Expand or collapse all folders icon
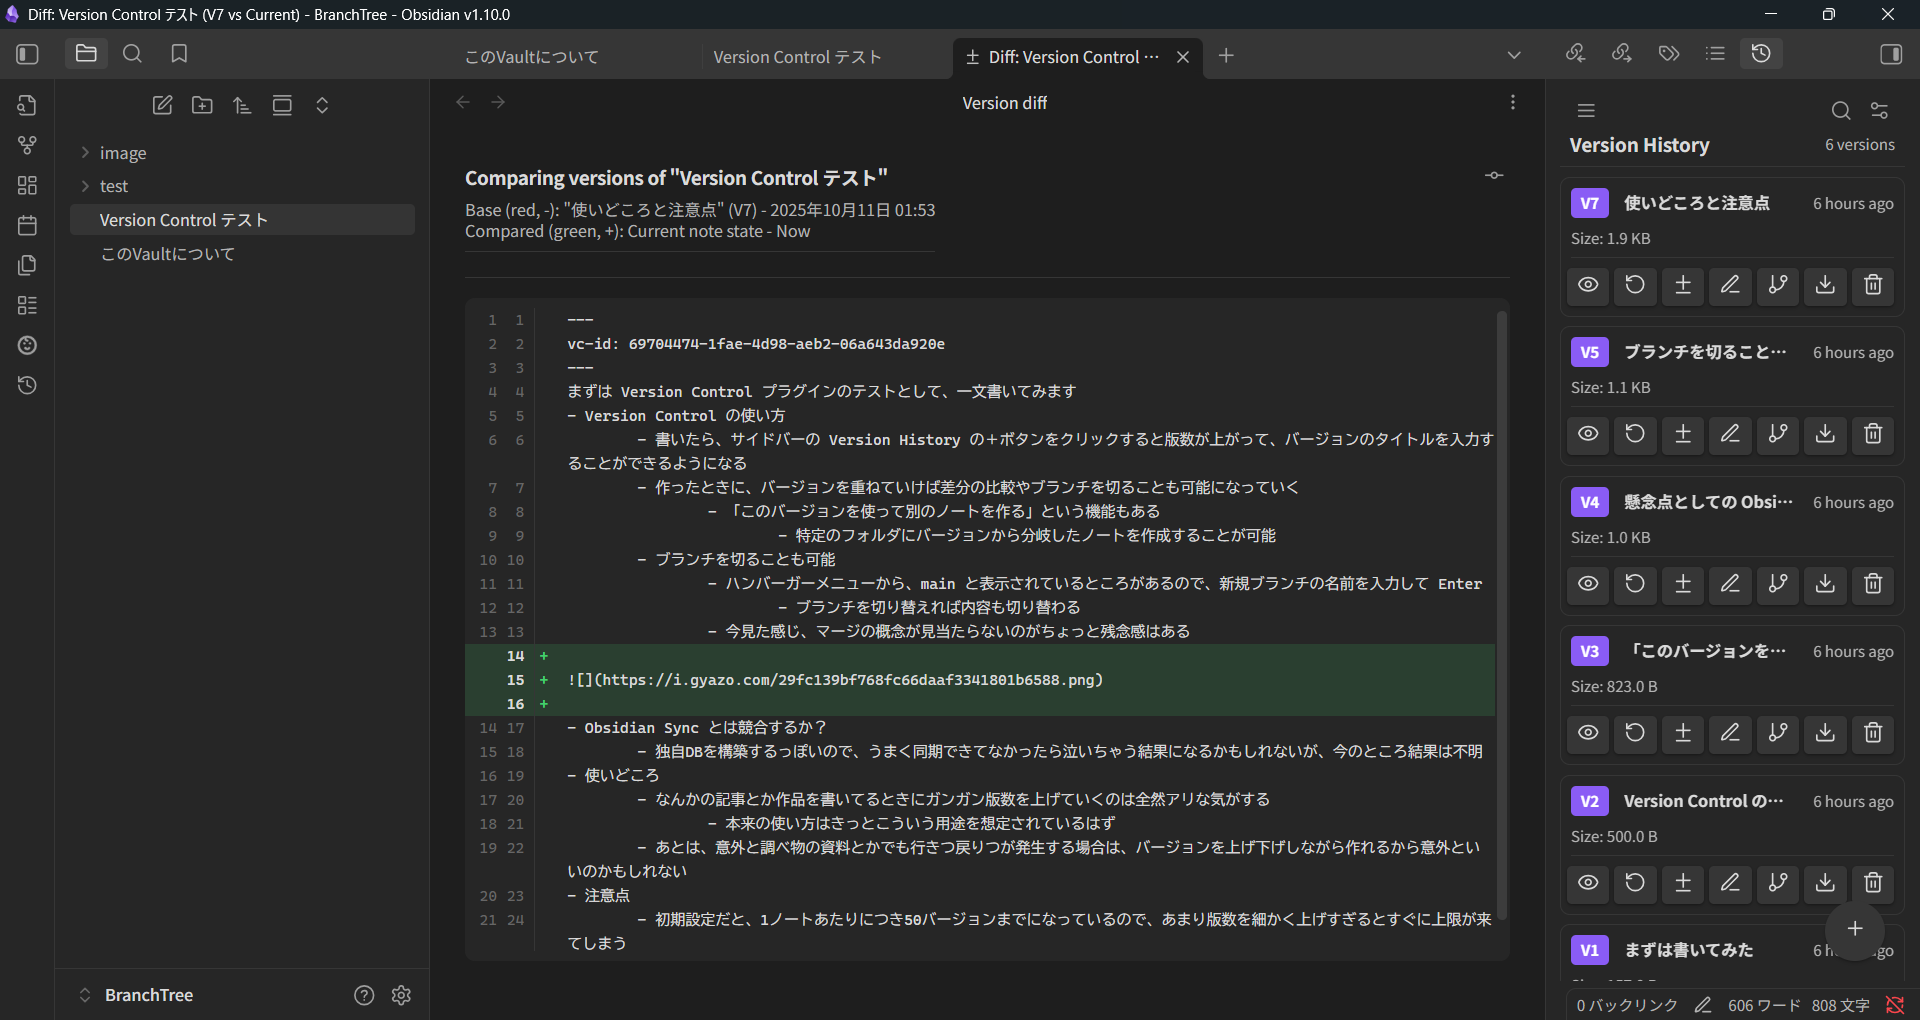 tap(322, 105)
